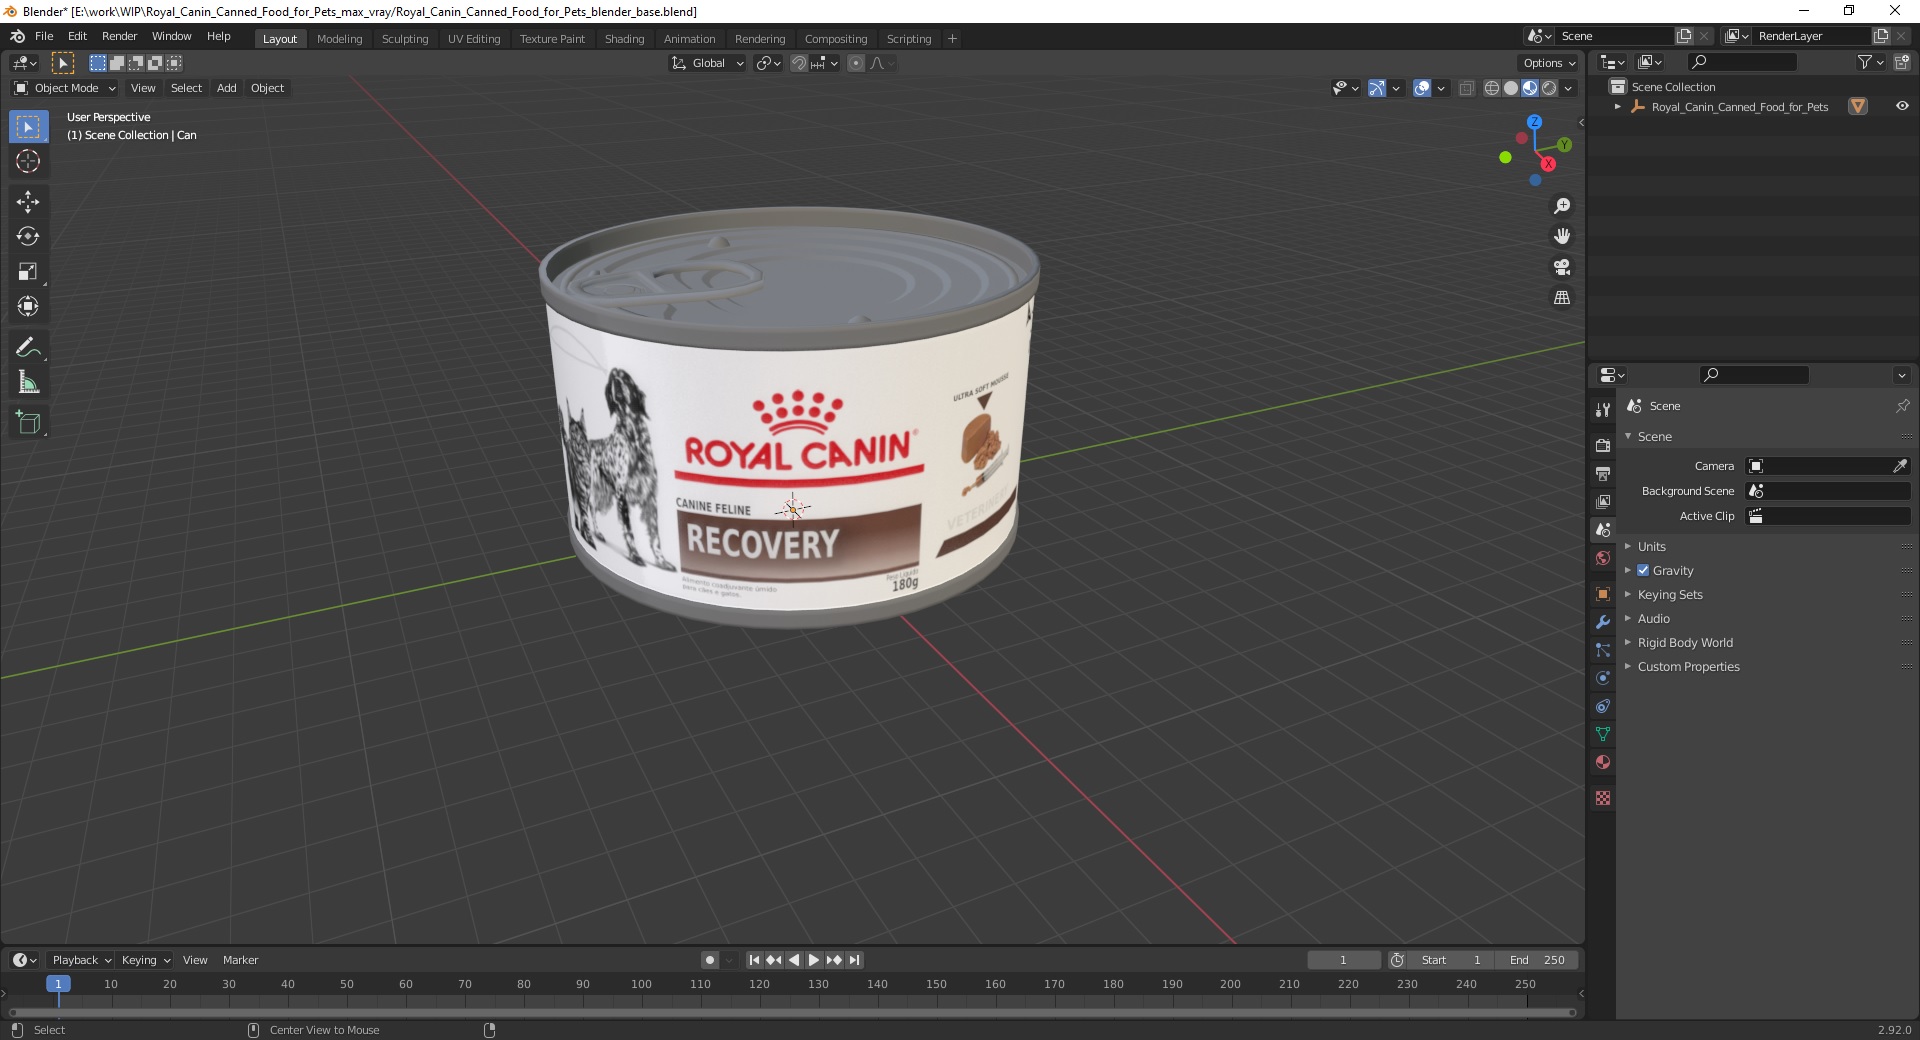This screenshot has width=1920, height=1040.
Task: Open the Output properties tab
Action: (1603, 473)
